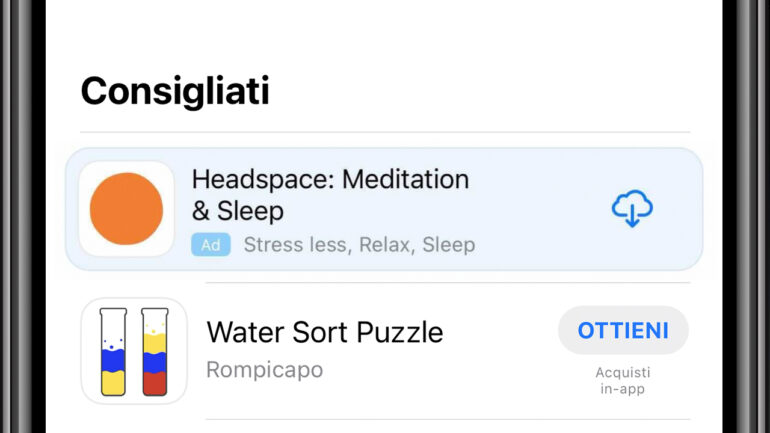Image resolution: width=770 pixels, height=433 pixels.
Task: Tap the yellow liquid at the left tube's bottom
Action: (113, 383)
